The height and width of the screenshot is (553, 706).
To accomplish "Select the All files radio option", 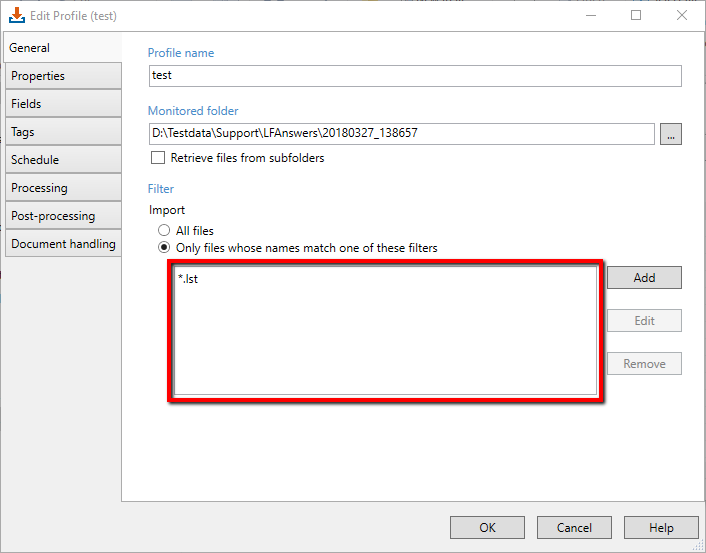I will coord(164,231).
